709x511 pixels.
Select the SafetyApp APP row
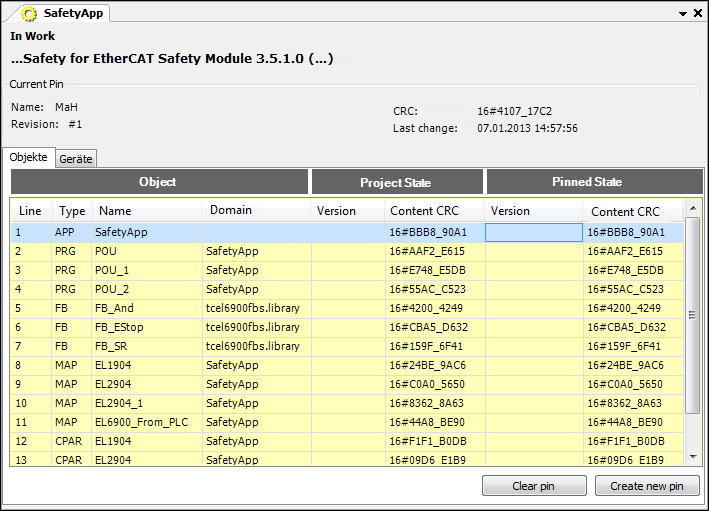(120, 232)
